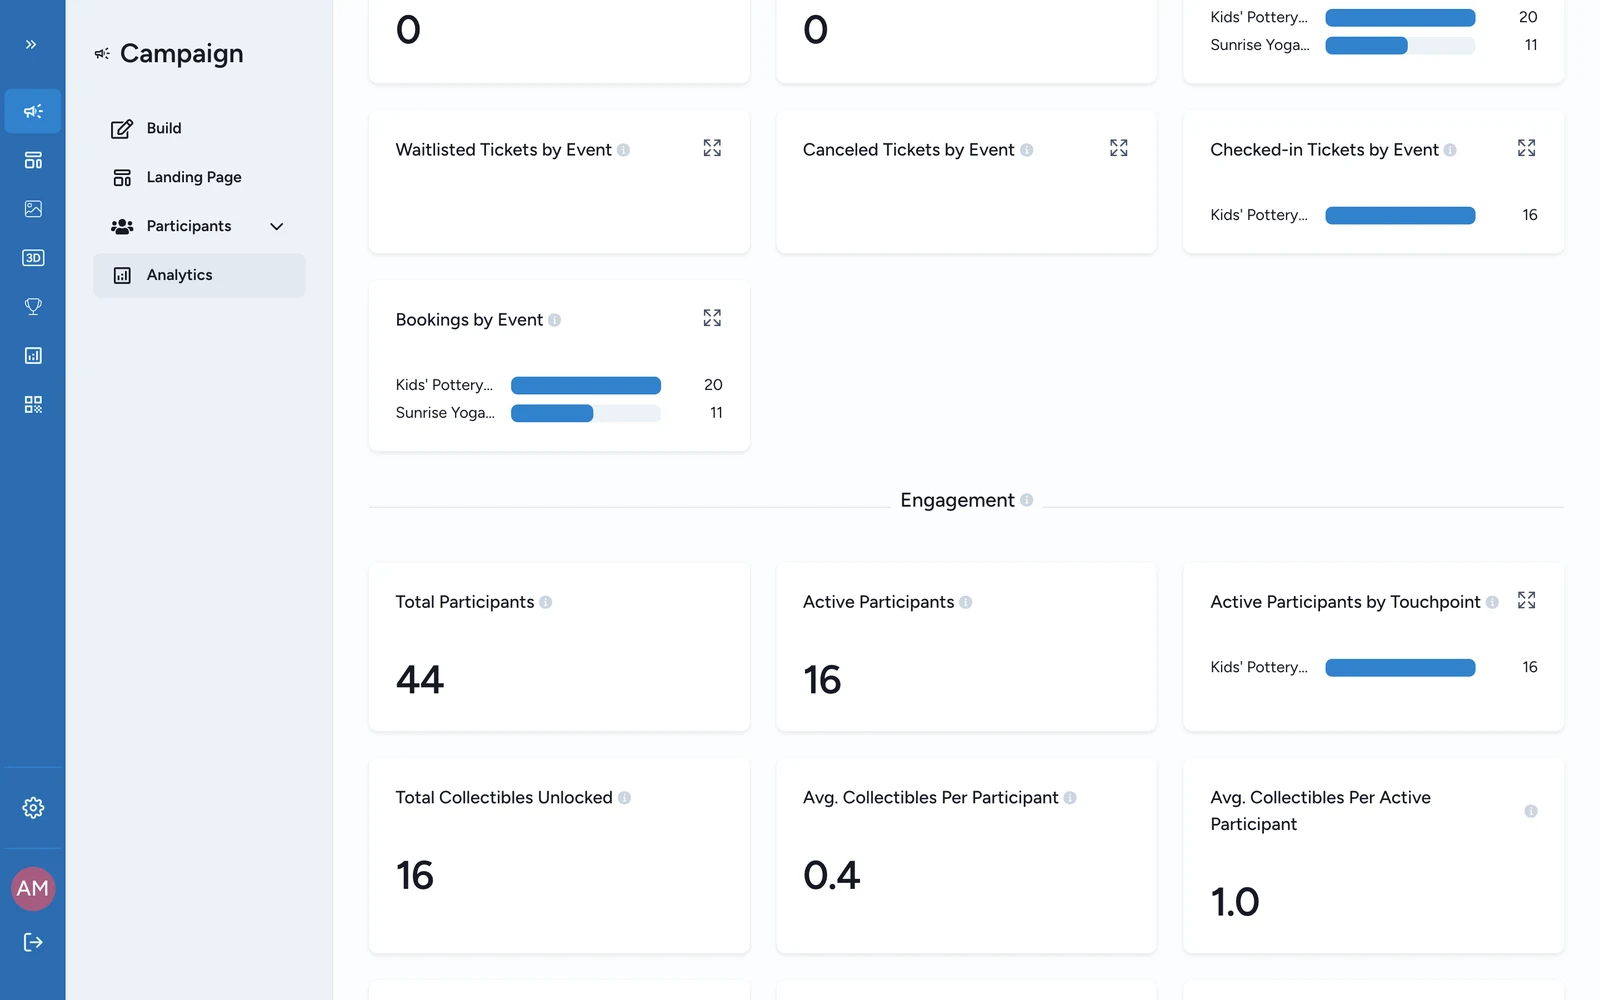The image size is (1600, 1000).
Task: Expand the Waitlisted Tickets by Event card
Action: point(712,148)
